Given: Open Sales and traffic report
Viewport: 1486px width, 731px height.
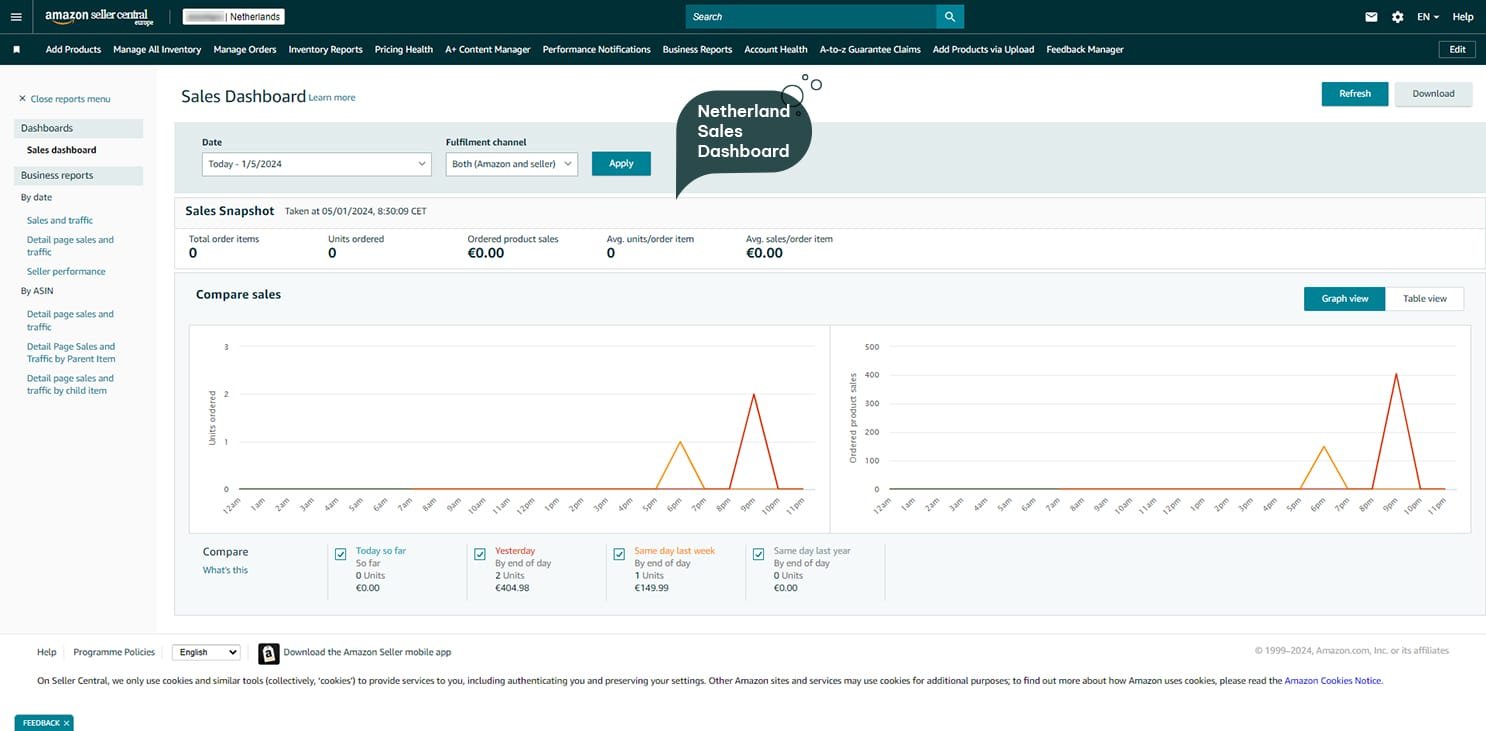Looking at the screenshot, I should pos(60,220).
